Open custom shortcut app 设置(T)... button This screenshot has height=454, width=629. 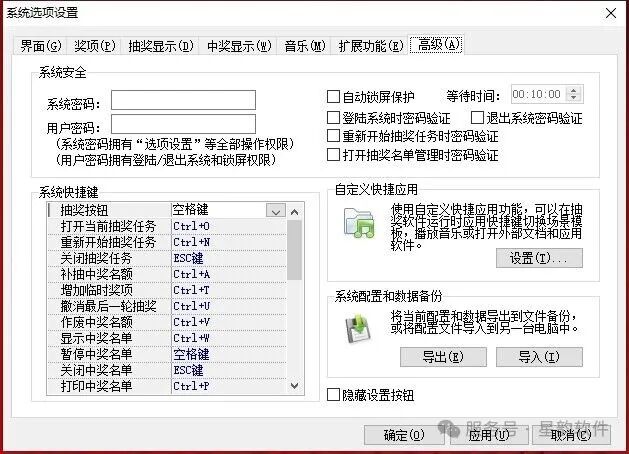(x=539, y=258)
